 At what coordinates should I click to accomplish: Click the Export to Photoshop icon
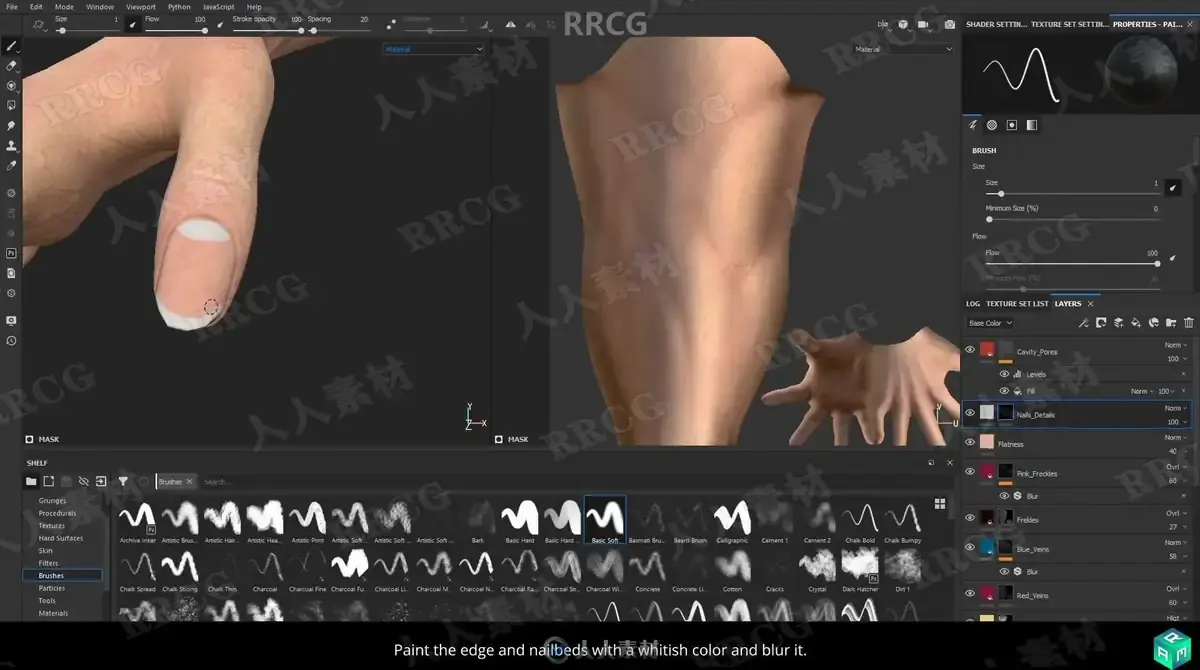11,253
